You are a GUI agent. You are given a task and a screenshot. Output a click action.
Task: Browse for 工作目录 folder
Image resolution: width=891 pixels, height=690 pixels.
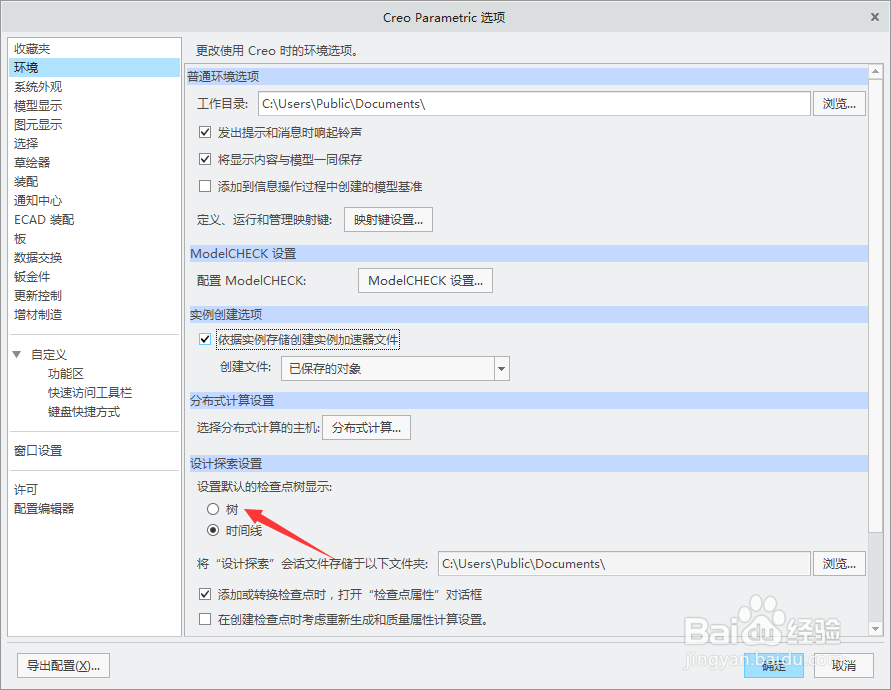click(839, 104)
